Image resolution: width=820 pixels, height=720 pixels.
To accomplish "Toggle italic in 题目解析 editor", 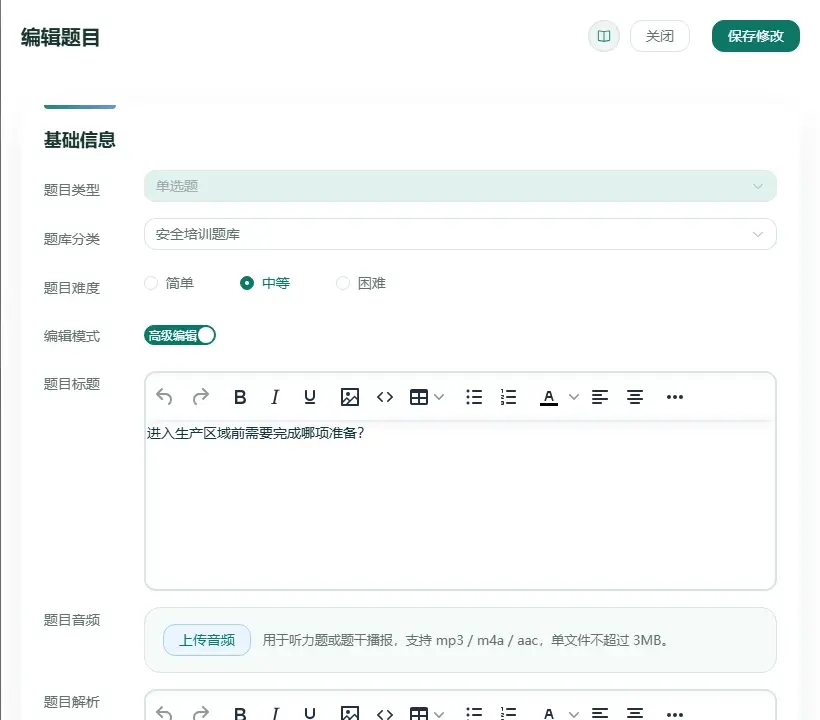I will (x=275, y=714).
